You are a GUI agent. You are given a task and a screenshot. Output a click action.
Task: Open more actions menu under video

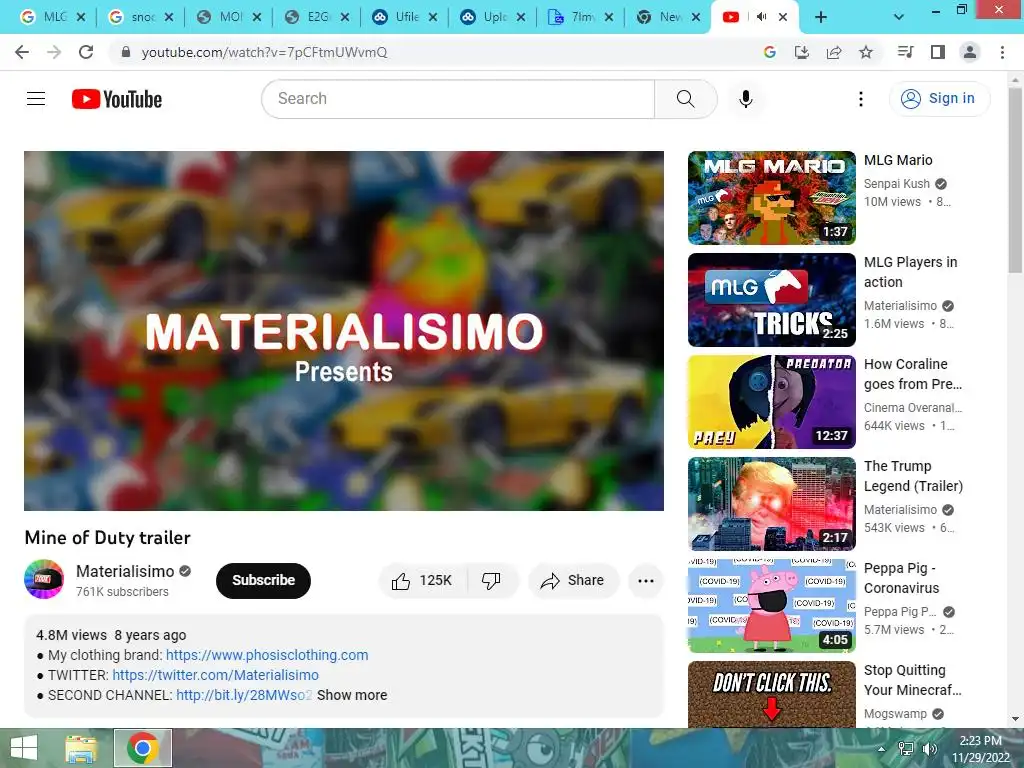click(645, 581)
